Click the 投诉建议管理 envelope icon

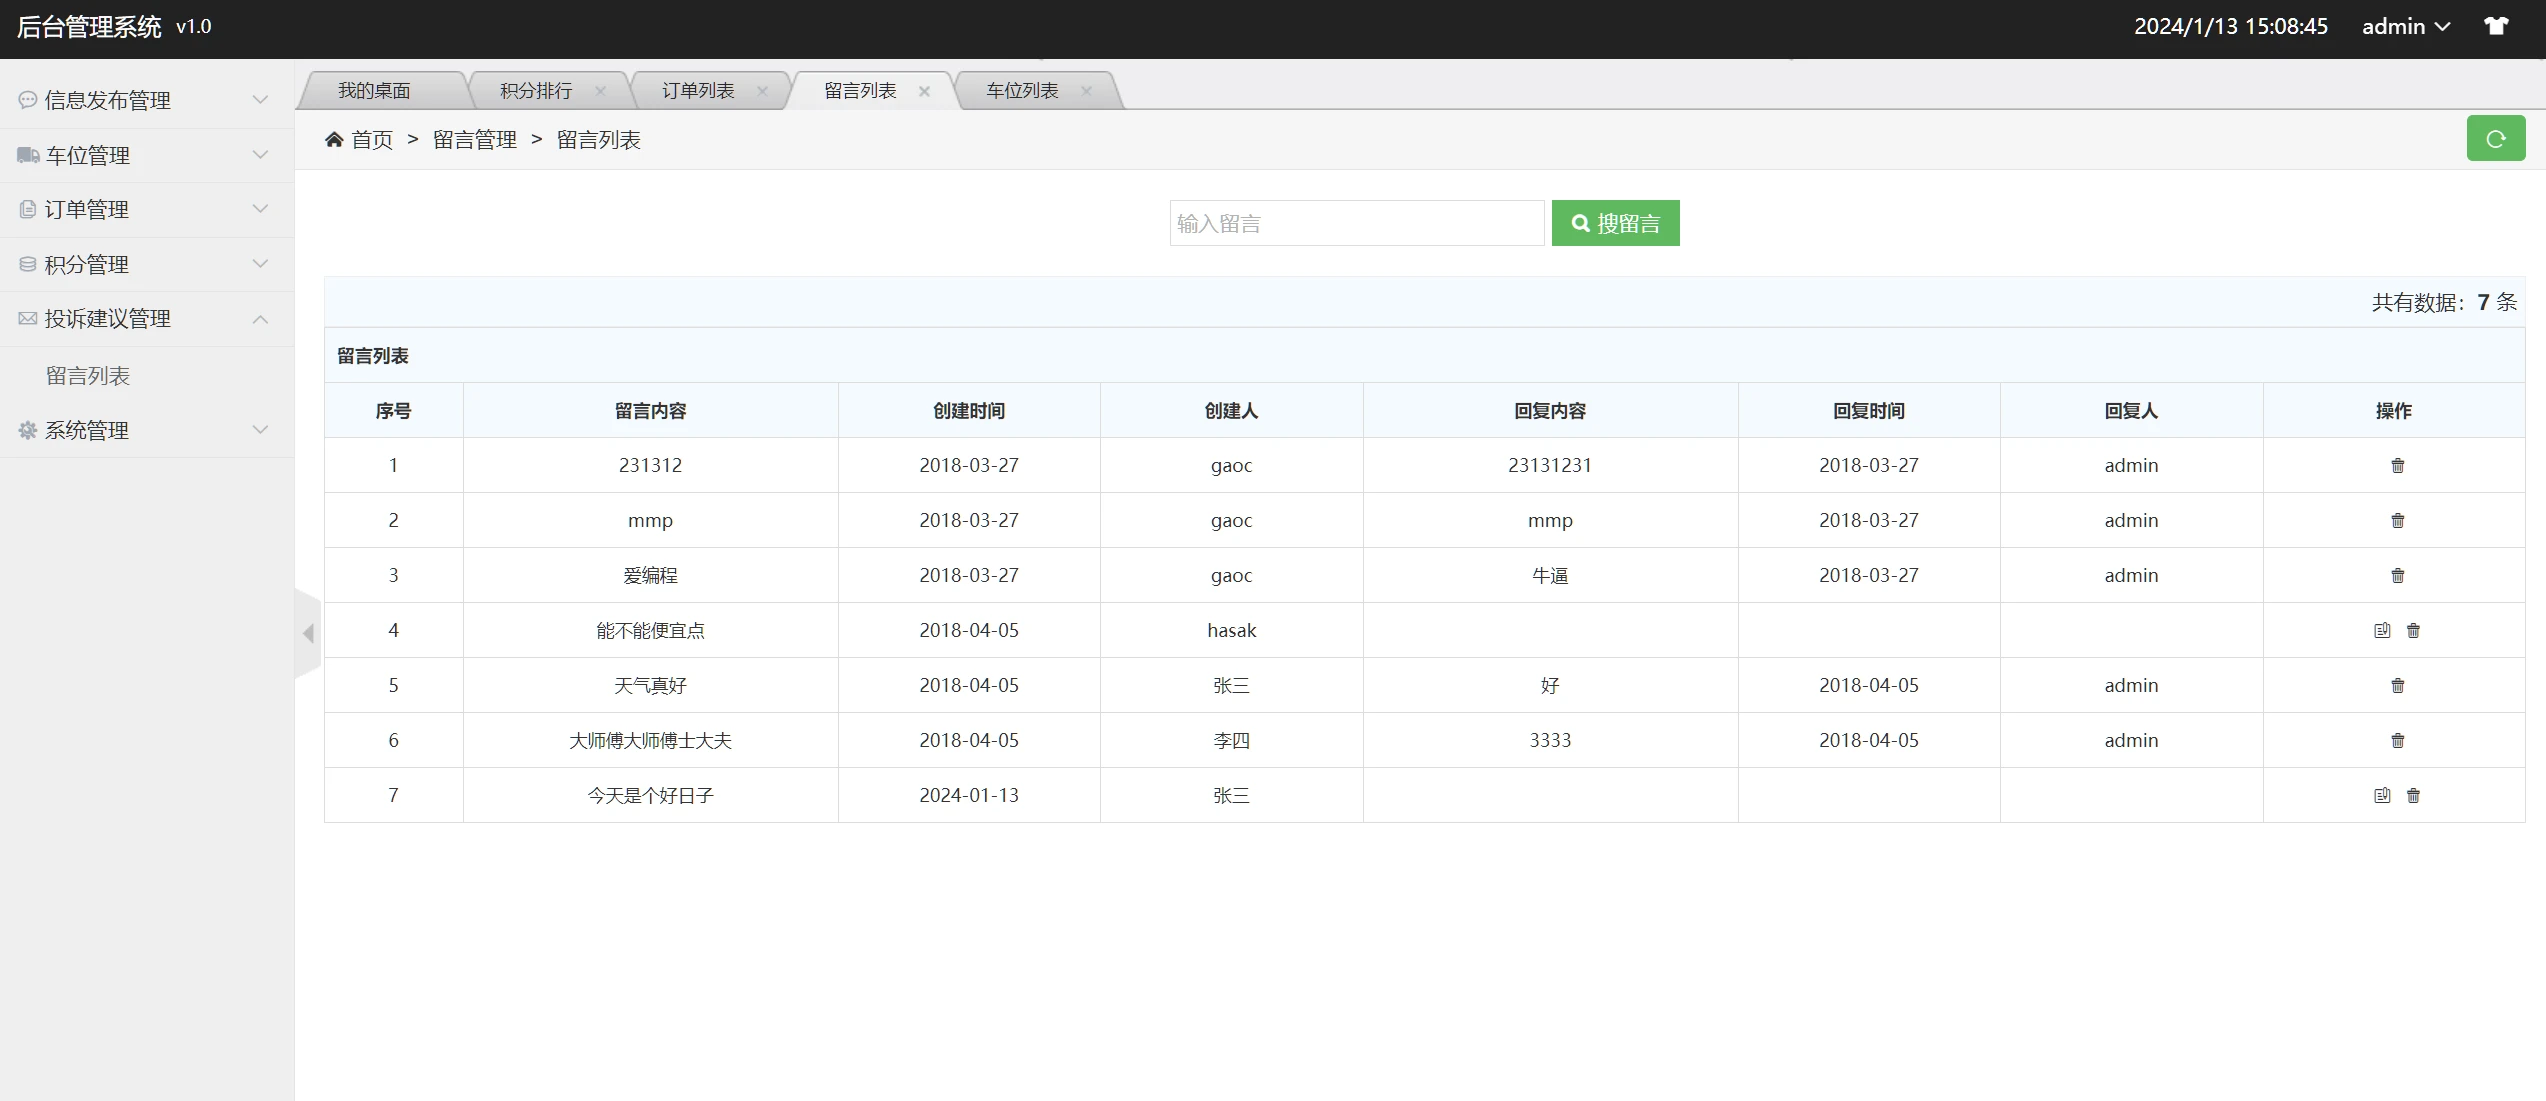pyautogui.click(x=28, y=318)
